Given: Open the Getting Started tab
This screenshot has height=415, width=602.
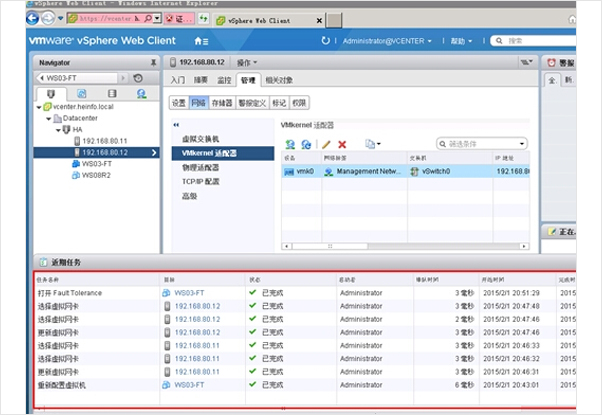Looking at the screenshot, I should 178,80.
